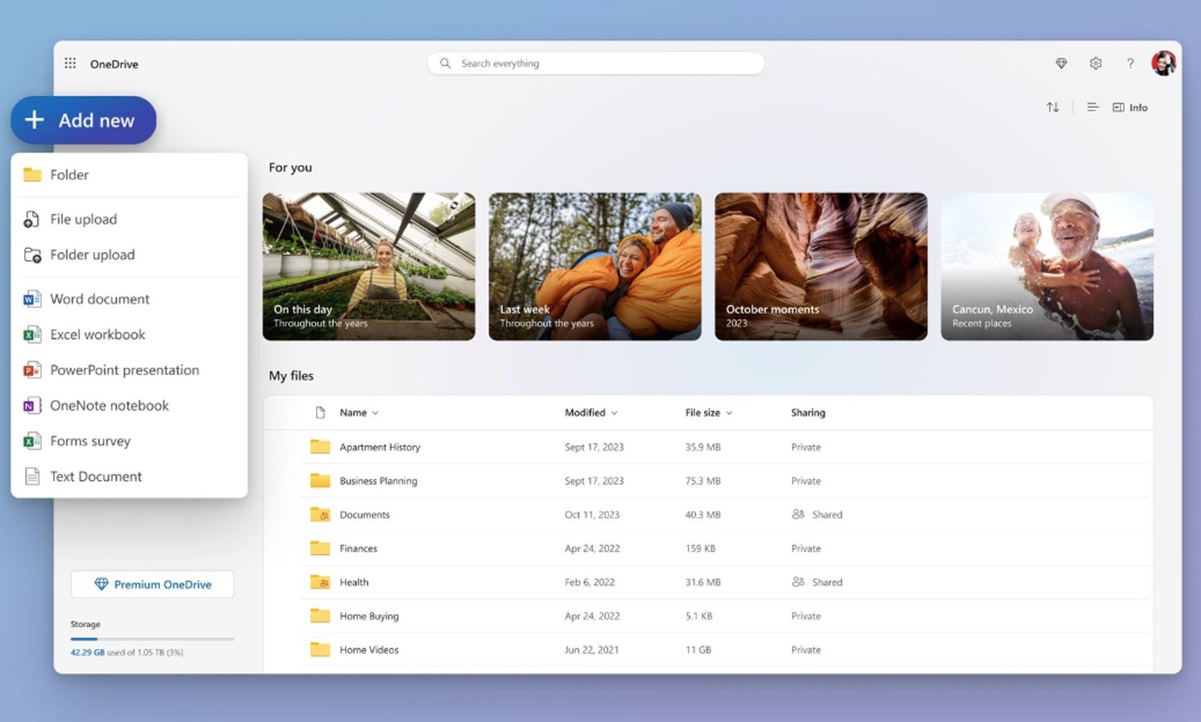Click the Search everything field
Image resolution: width=1201 pixels, height=722 pixels.
[x=596, y=64]
